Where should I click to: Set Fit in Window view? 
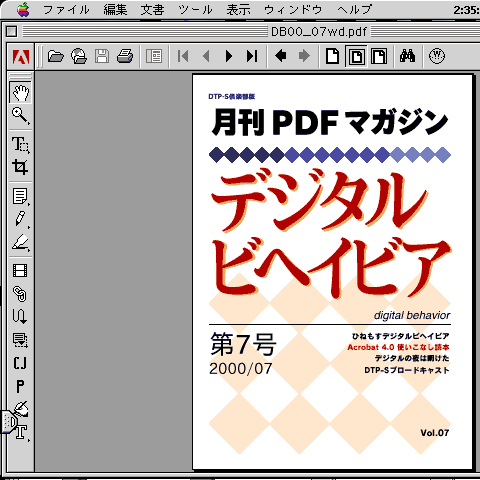pos(356,56)
